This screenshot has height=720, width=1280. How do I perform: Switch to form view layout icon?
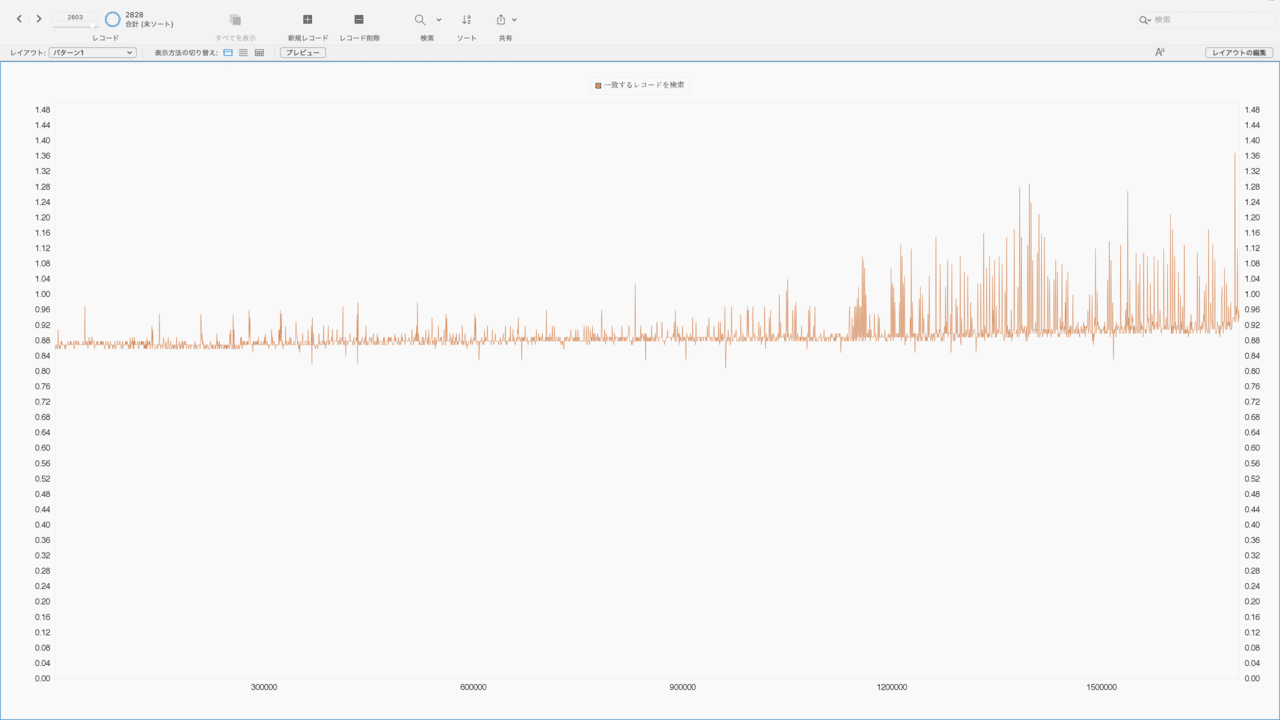coord(228,52)
